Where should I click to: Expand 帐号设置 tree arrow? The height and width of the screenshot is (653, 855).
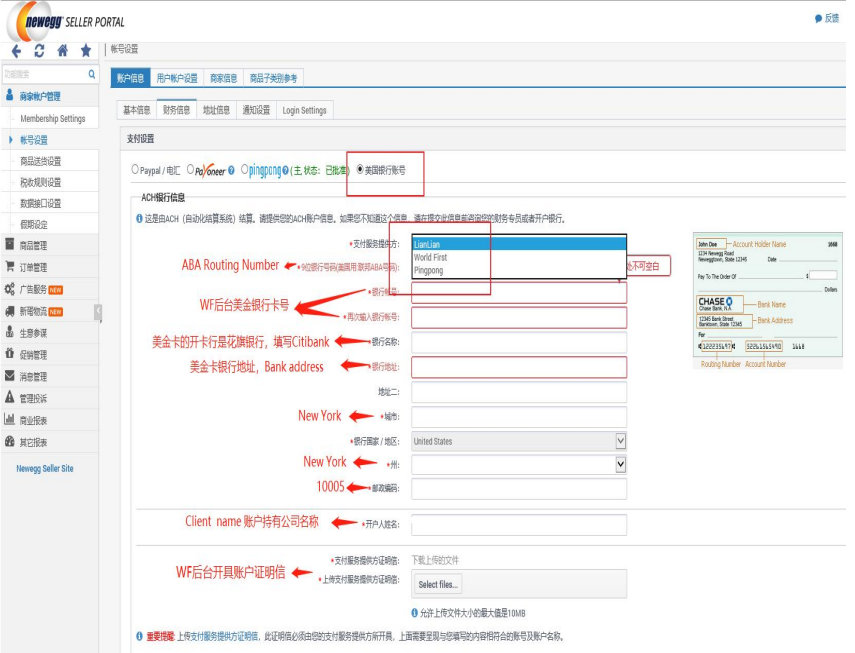pyautogui.click(x=11, y=140)
